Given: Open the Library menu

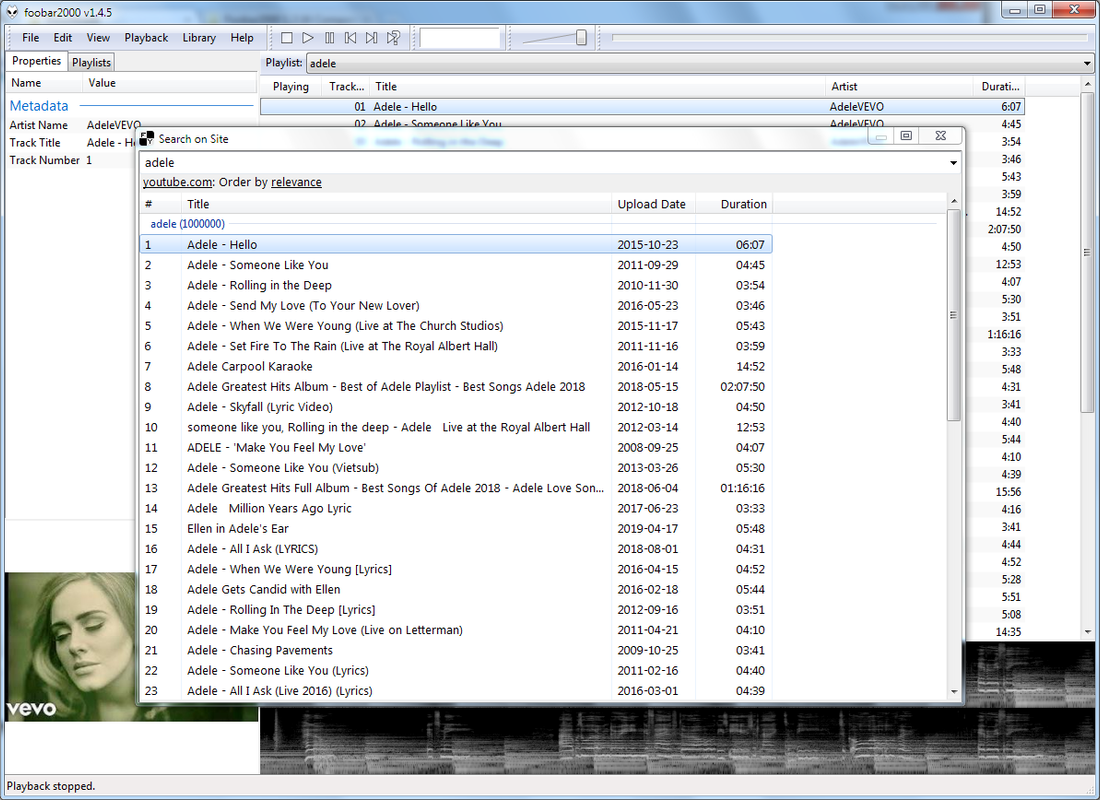Looking at the screenshot, I should pos(199,38).
